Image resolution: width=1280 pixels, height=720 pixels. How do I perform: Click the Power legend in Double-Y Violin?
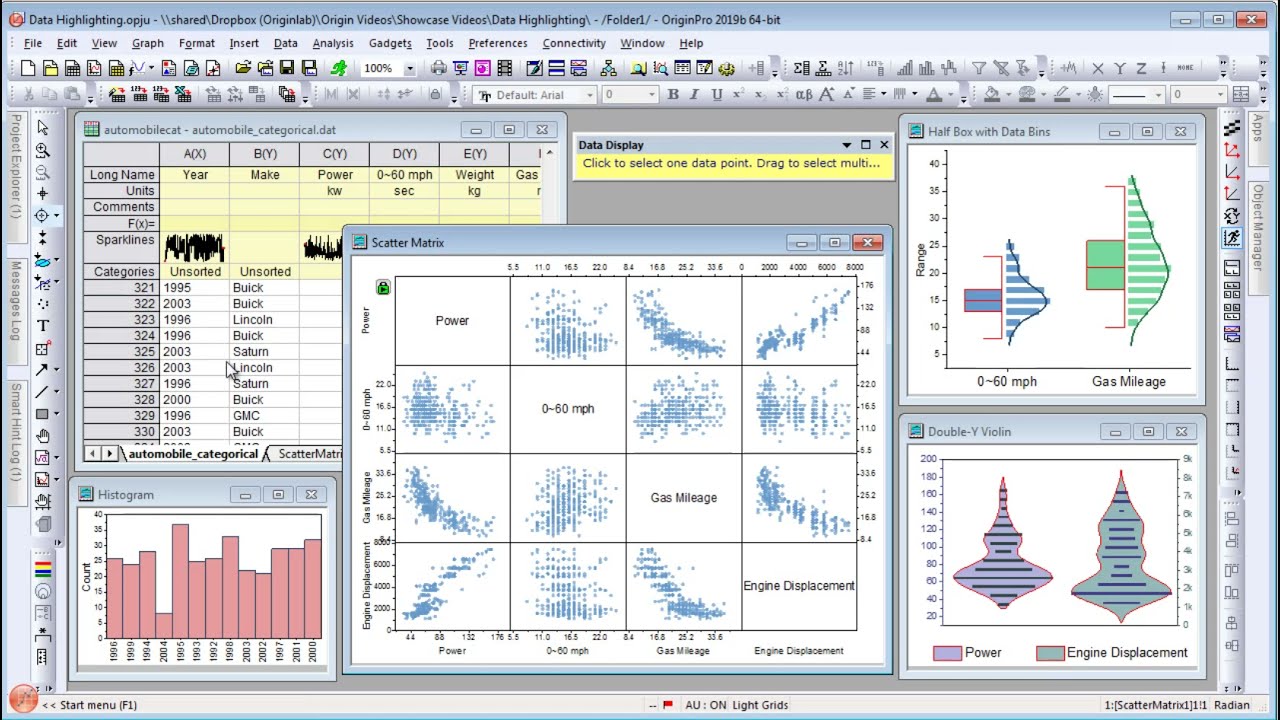(967, 653)
